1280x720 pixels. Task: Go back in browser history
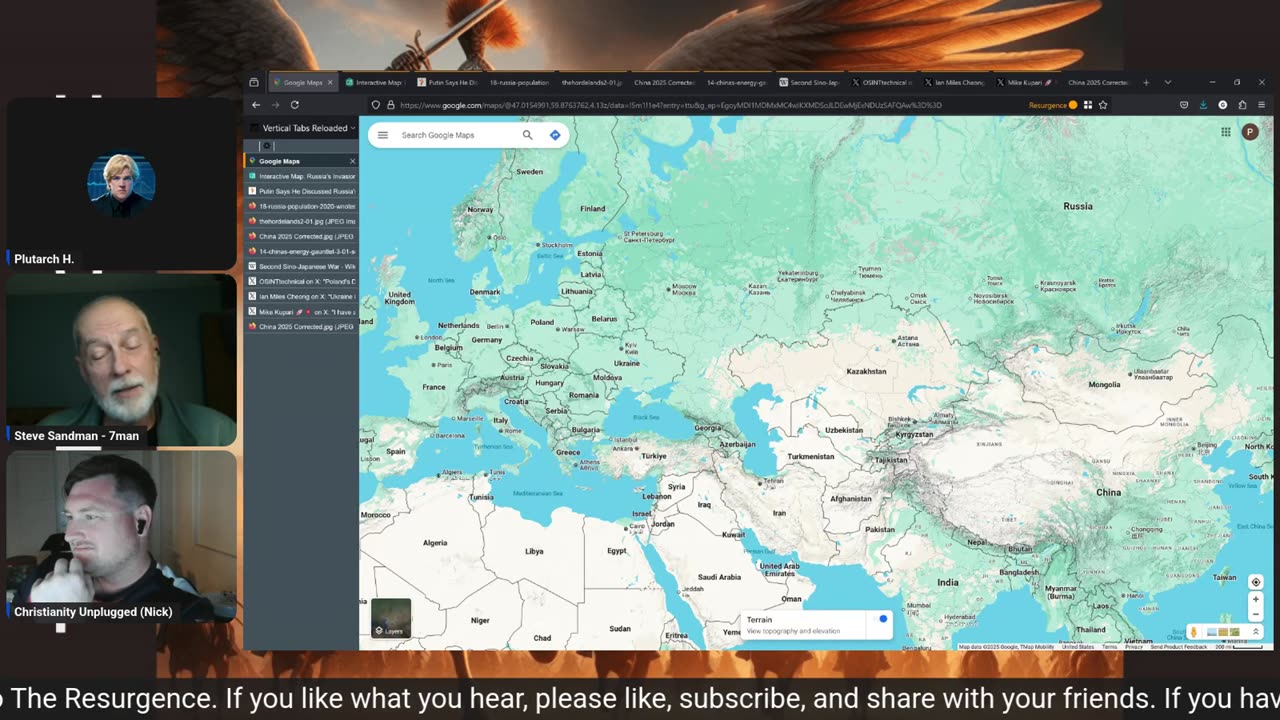[256, 105]
